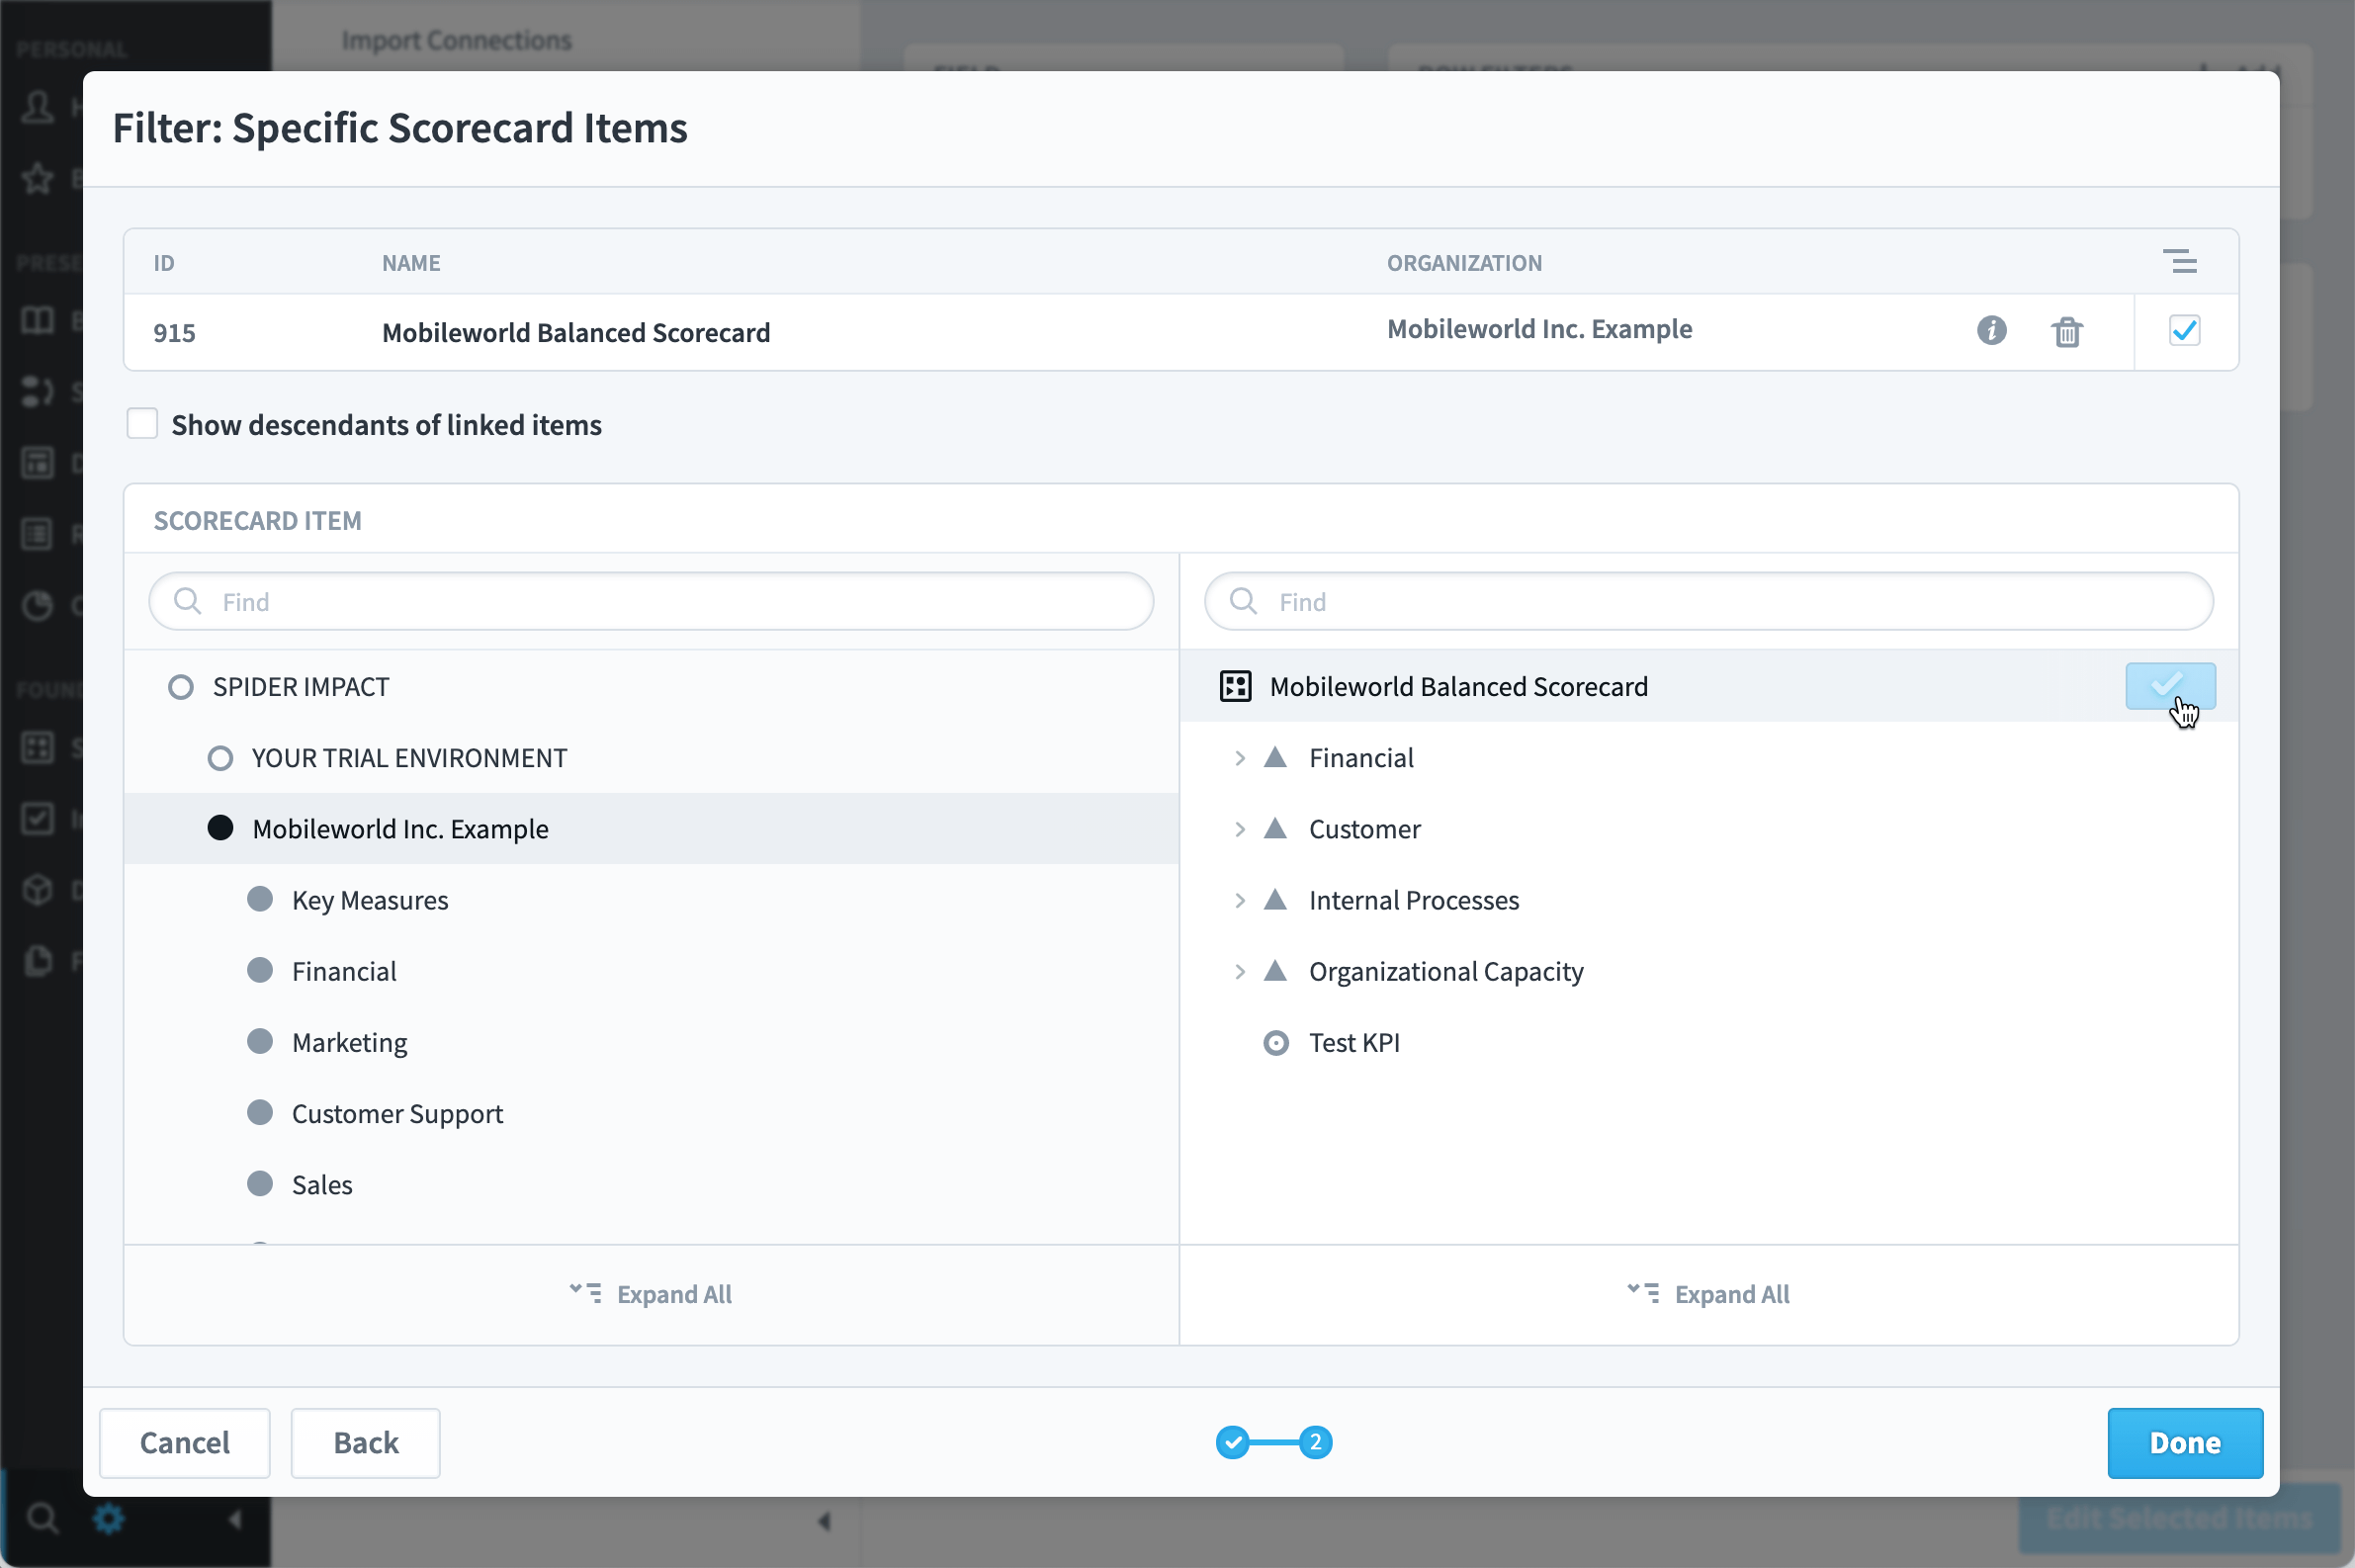This screenshot has height=1568, width=2355.
Task: Sort table by NAME column header
Action: click(411, 263)
